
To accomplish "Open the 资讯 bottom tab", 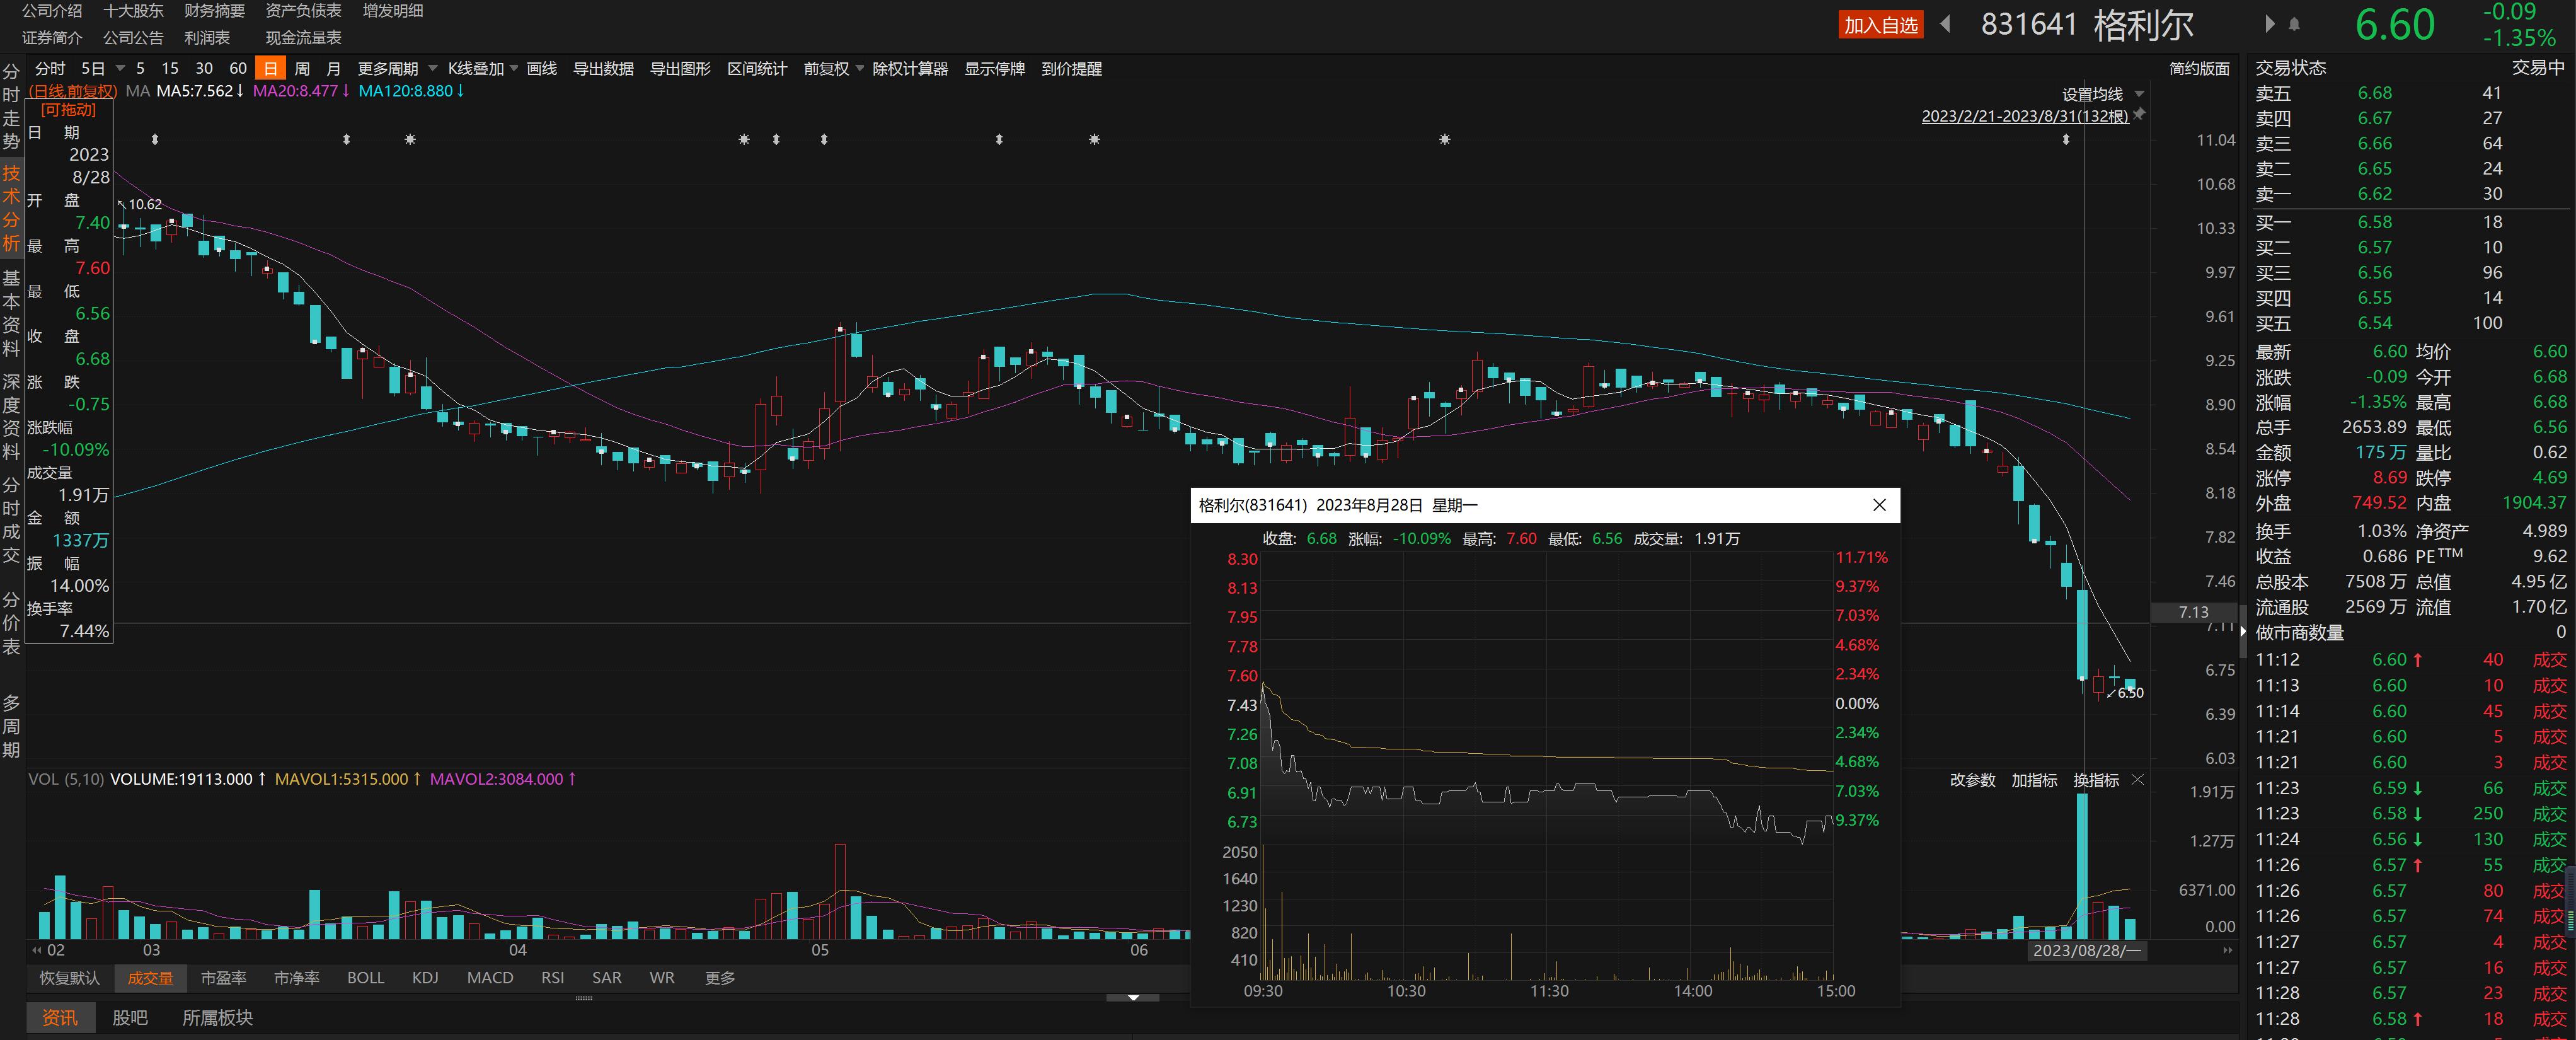I will pos(59,1017).
